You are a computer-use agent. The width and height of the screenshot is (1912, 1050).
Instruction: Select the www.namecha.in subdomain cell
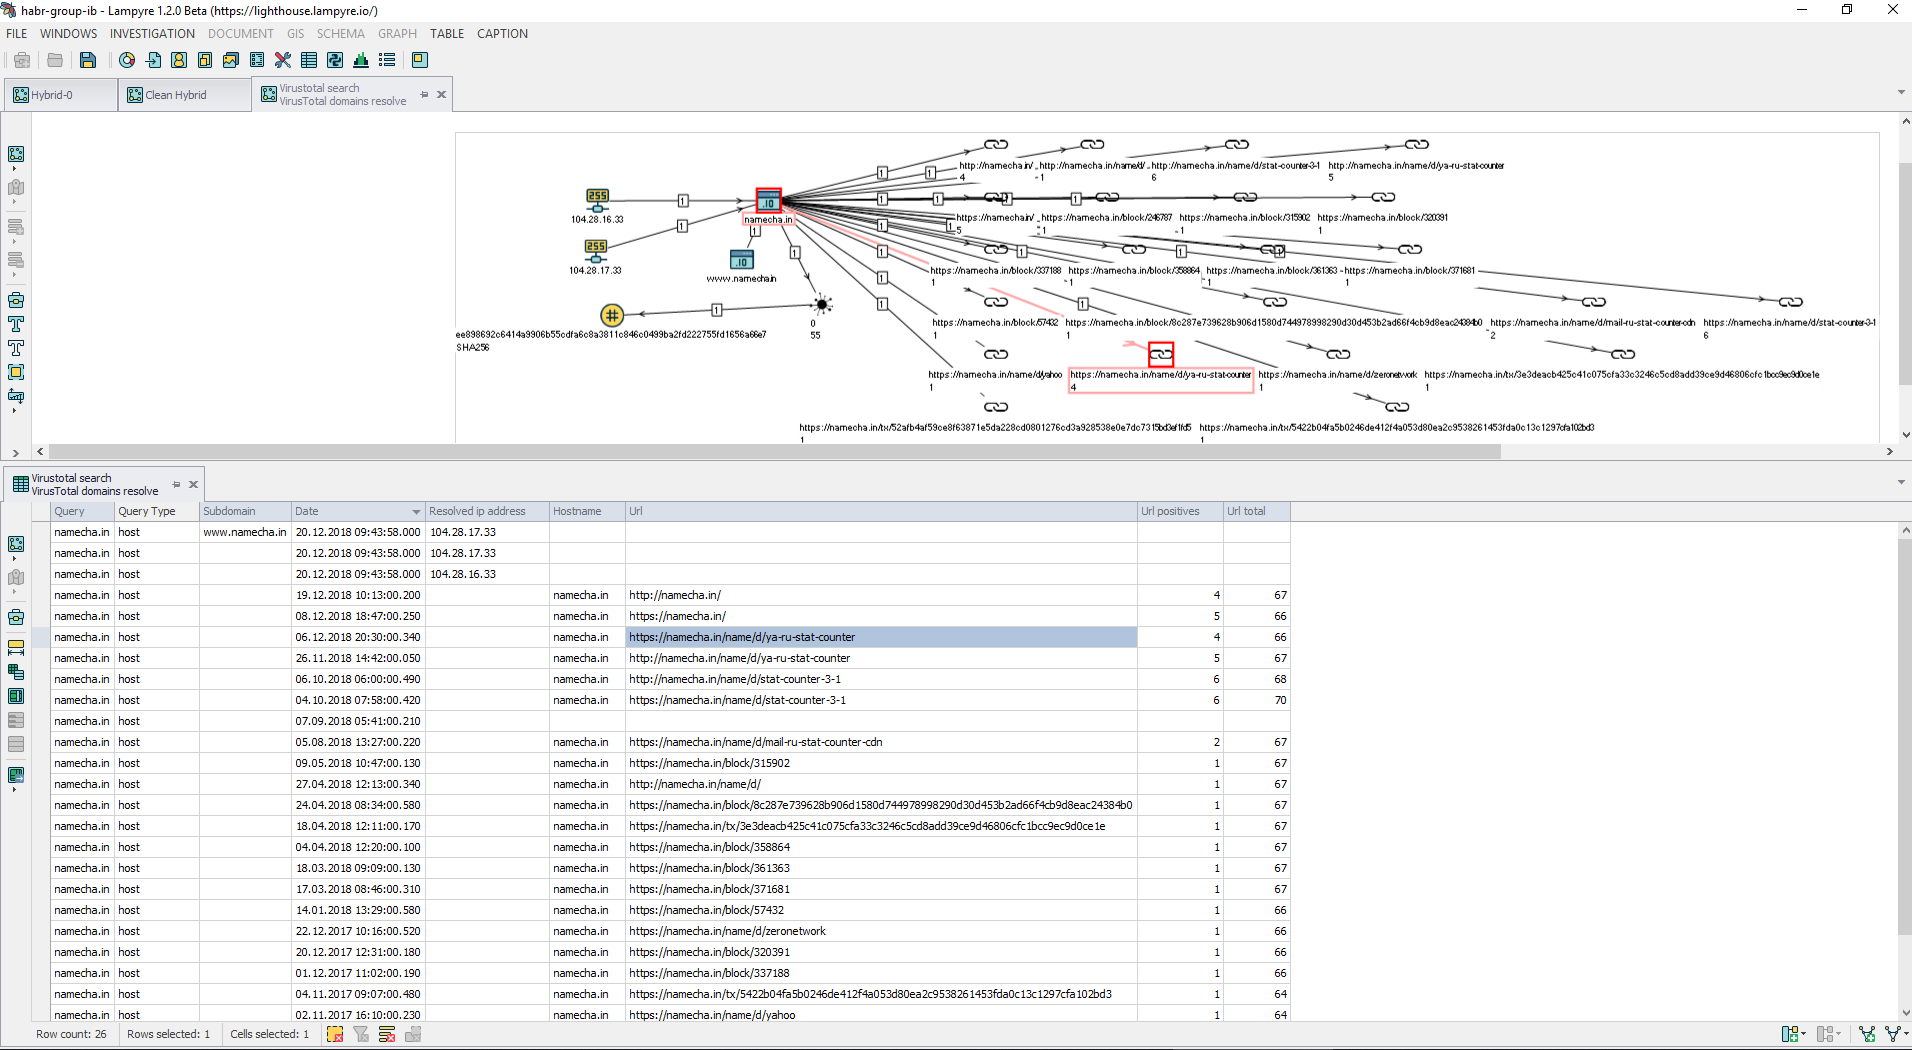[245, 532]
